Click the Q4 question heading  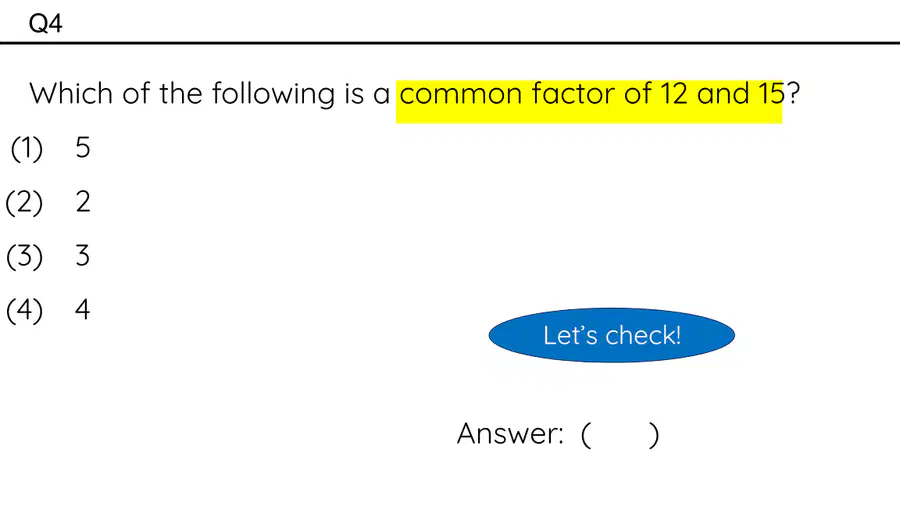45,24
